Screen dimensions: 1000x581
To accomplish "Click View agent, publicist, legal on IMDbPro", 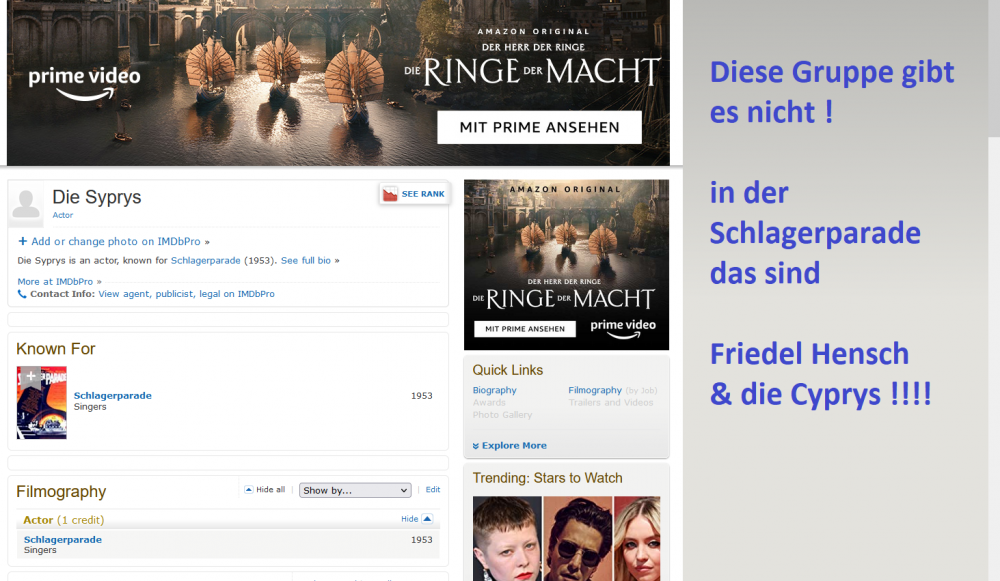I will pos(186,294).
